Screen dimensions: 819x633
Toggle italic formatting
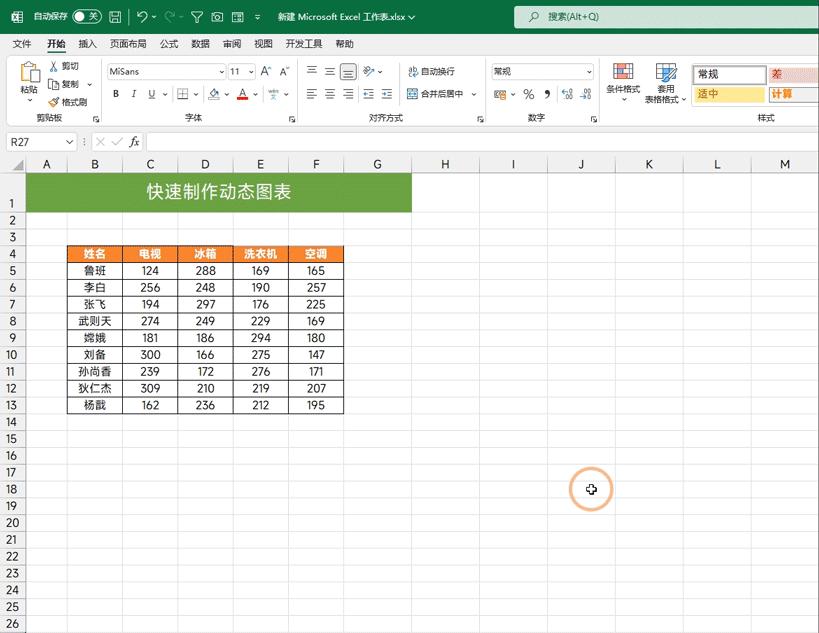tap(134, 92)
